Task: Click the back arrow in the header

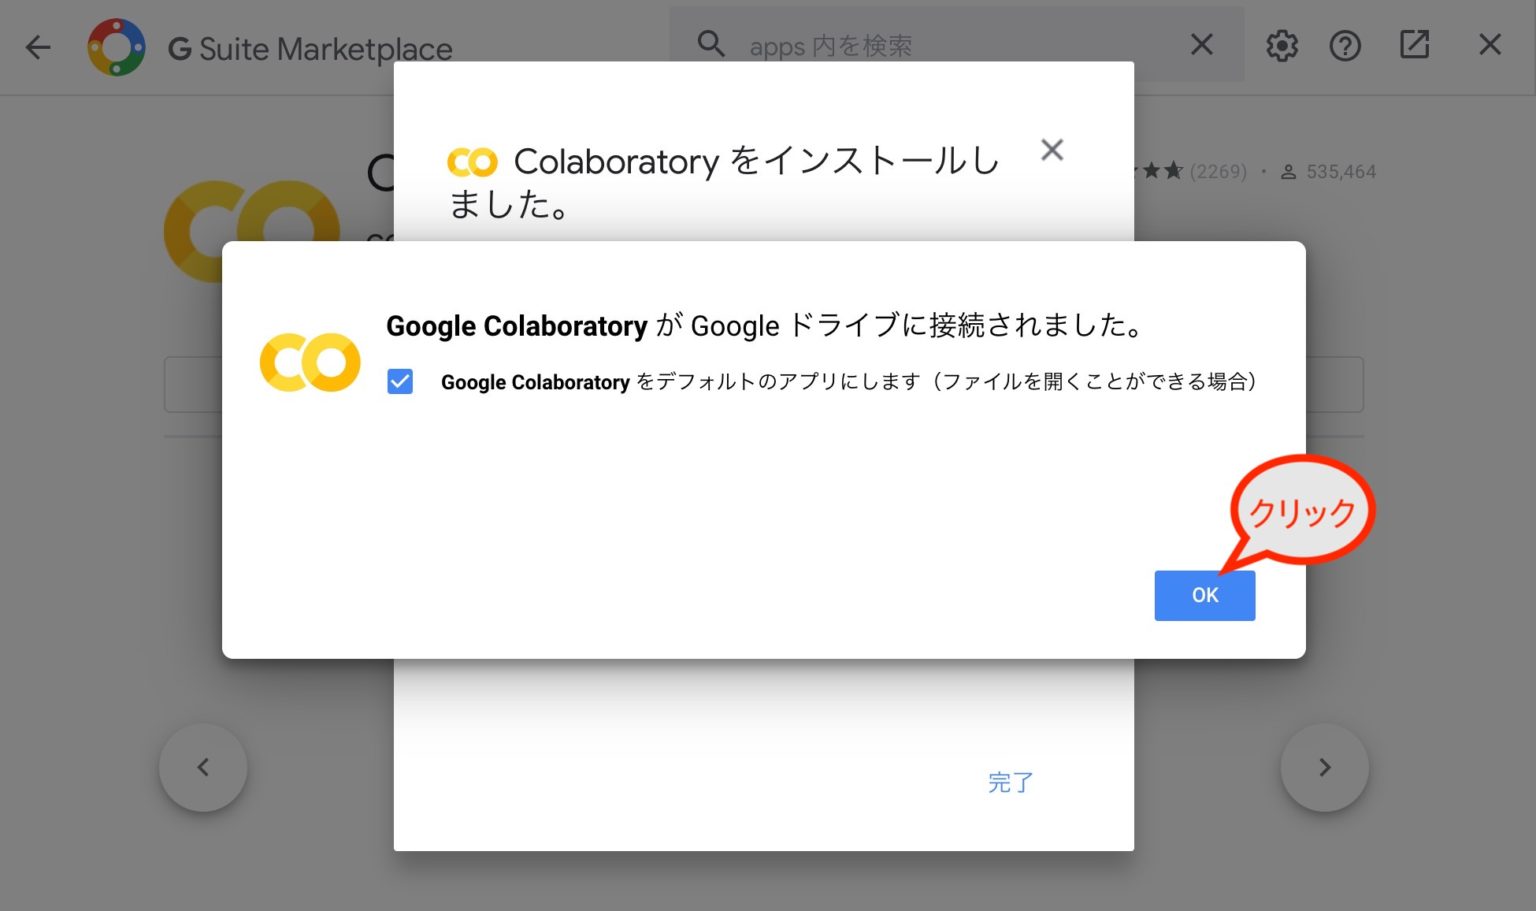Action: point(38,47)
